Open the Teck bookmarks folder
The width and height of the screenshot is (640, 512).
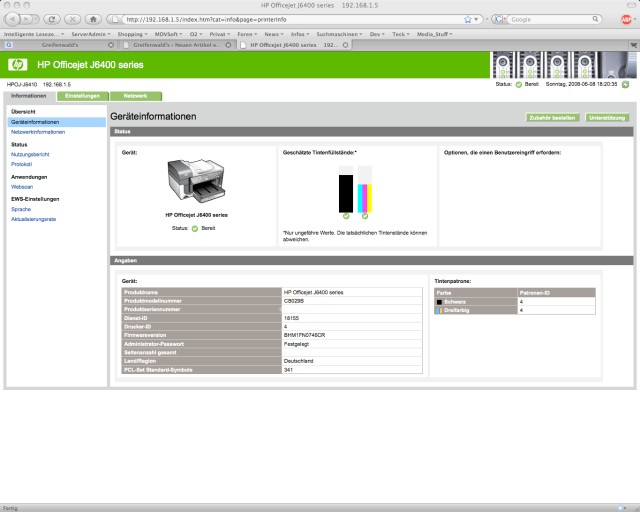[x=401, y=34]
